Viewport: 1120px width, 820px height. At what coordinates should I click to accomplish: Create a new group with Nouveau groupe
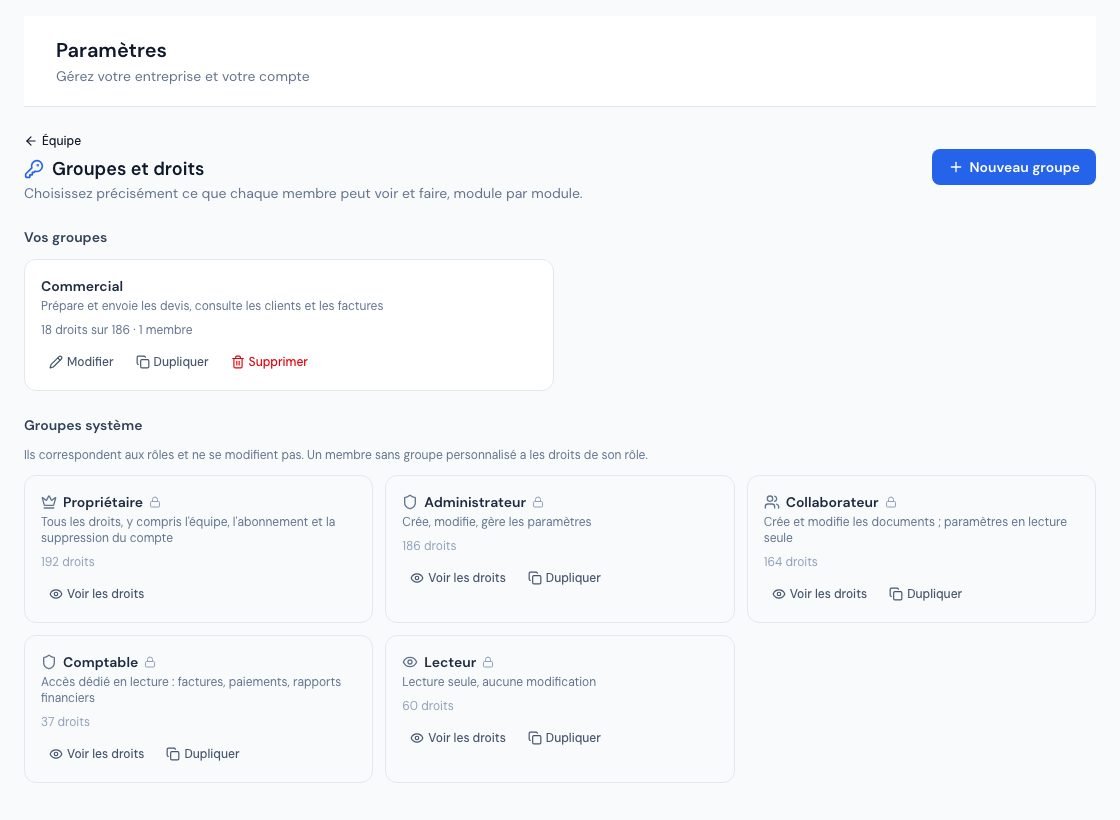tap(1013, 167)
